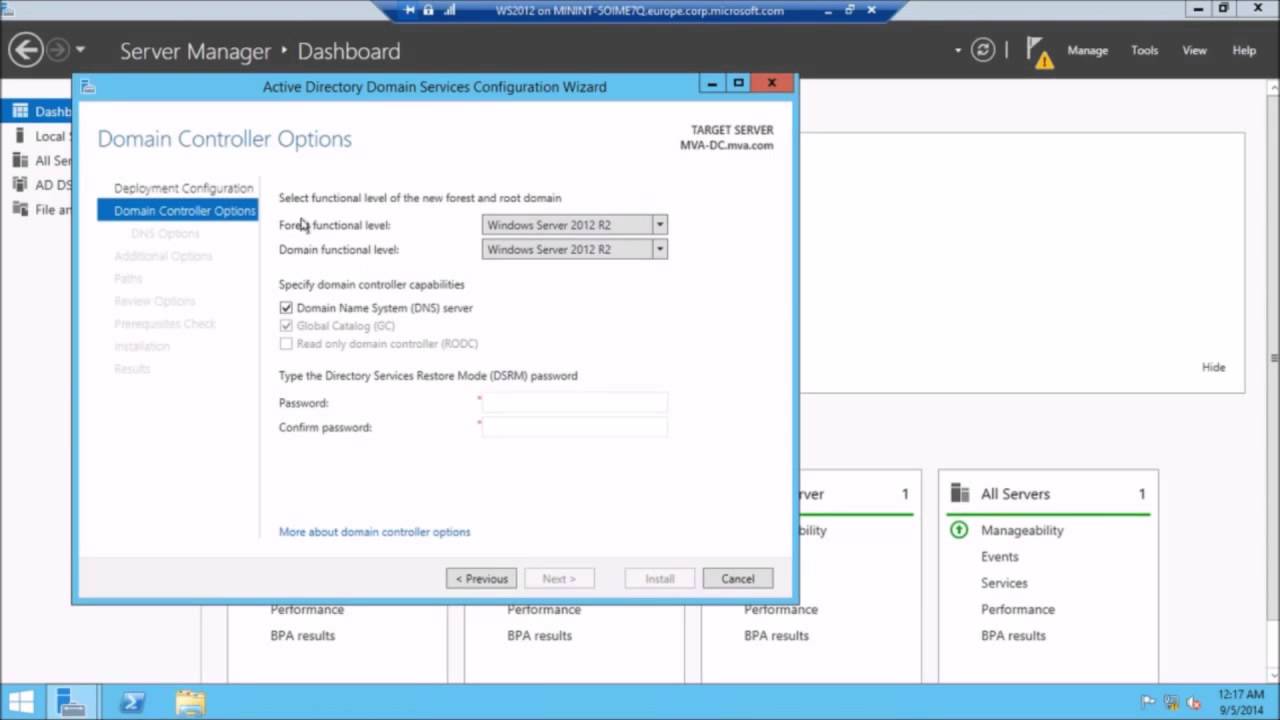Select the File and Storage Services sidebar icon

(20, 209)
